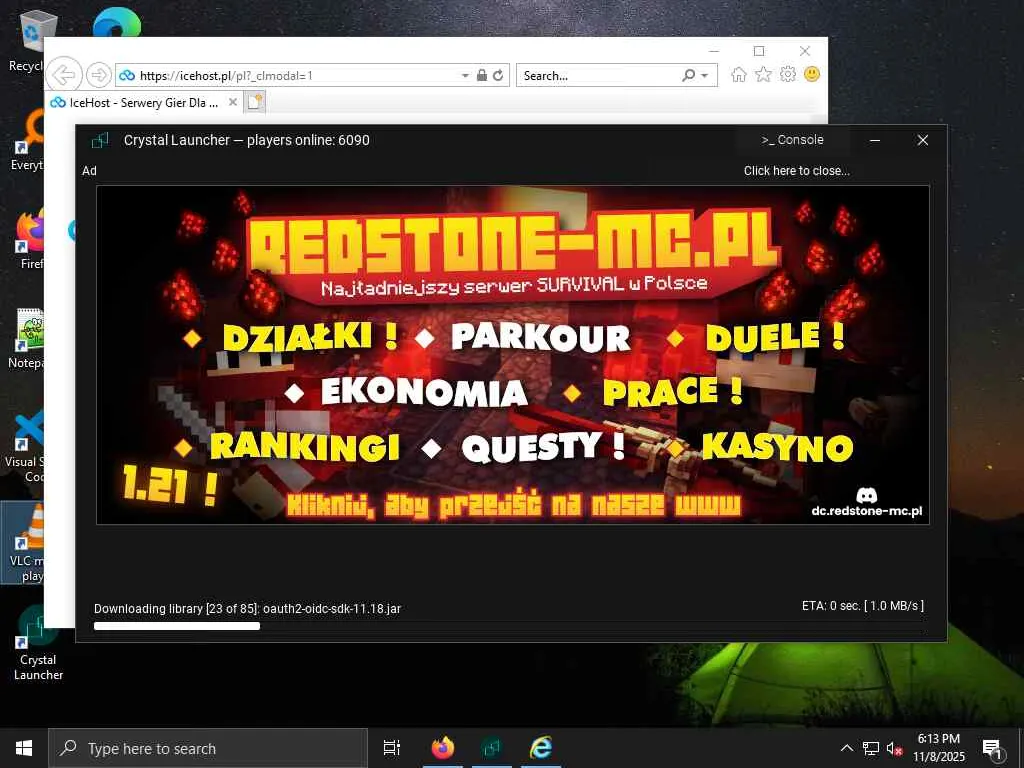The height and width of the screenshot is (768, 1024).
Task: Open a new tab in Internet Explorer
Action: coord(255,103)
